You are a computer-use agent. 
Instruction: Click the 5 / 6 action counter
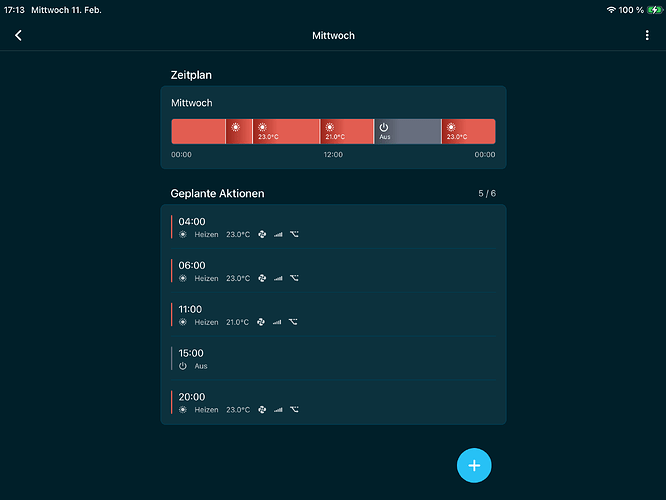tap(487, 193)
